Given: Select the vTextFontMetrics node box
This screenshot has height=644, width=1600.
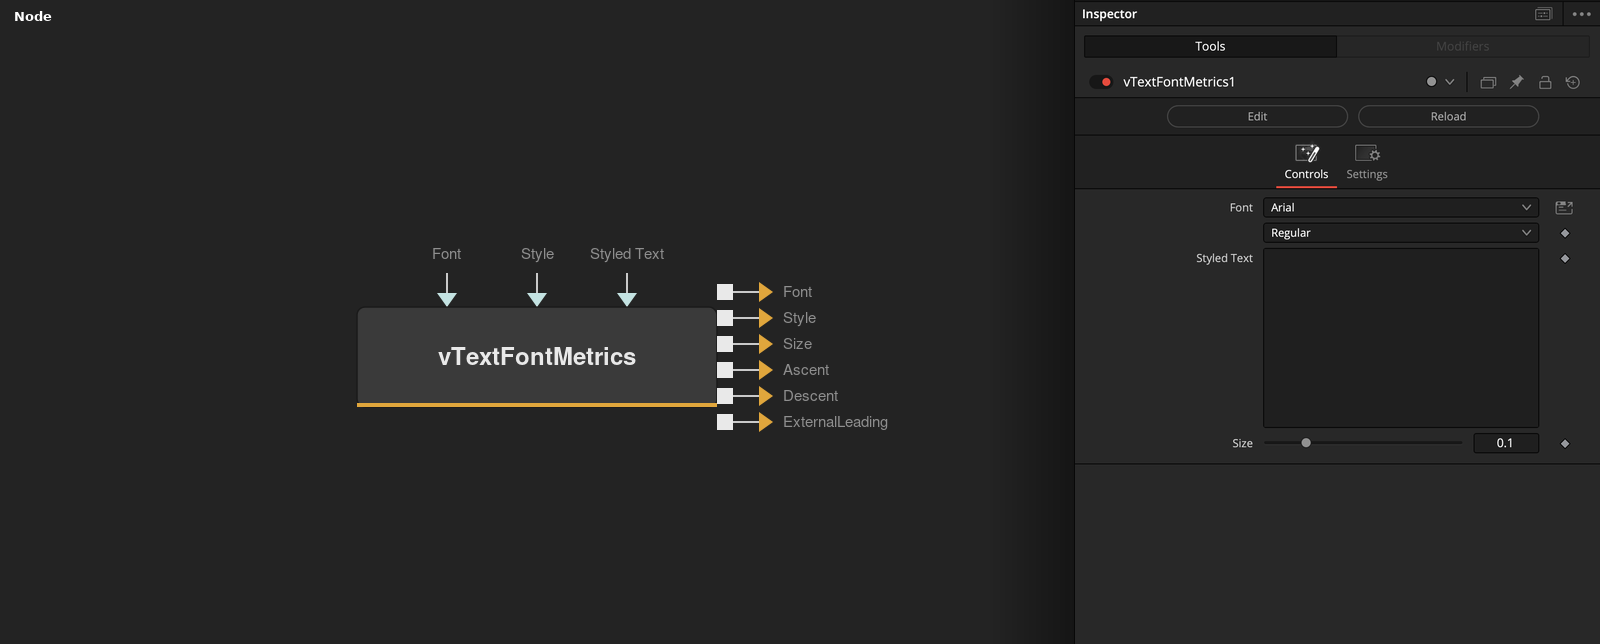Looking at the screenshot, I should click(x=537, y=357).
